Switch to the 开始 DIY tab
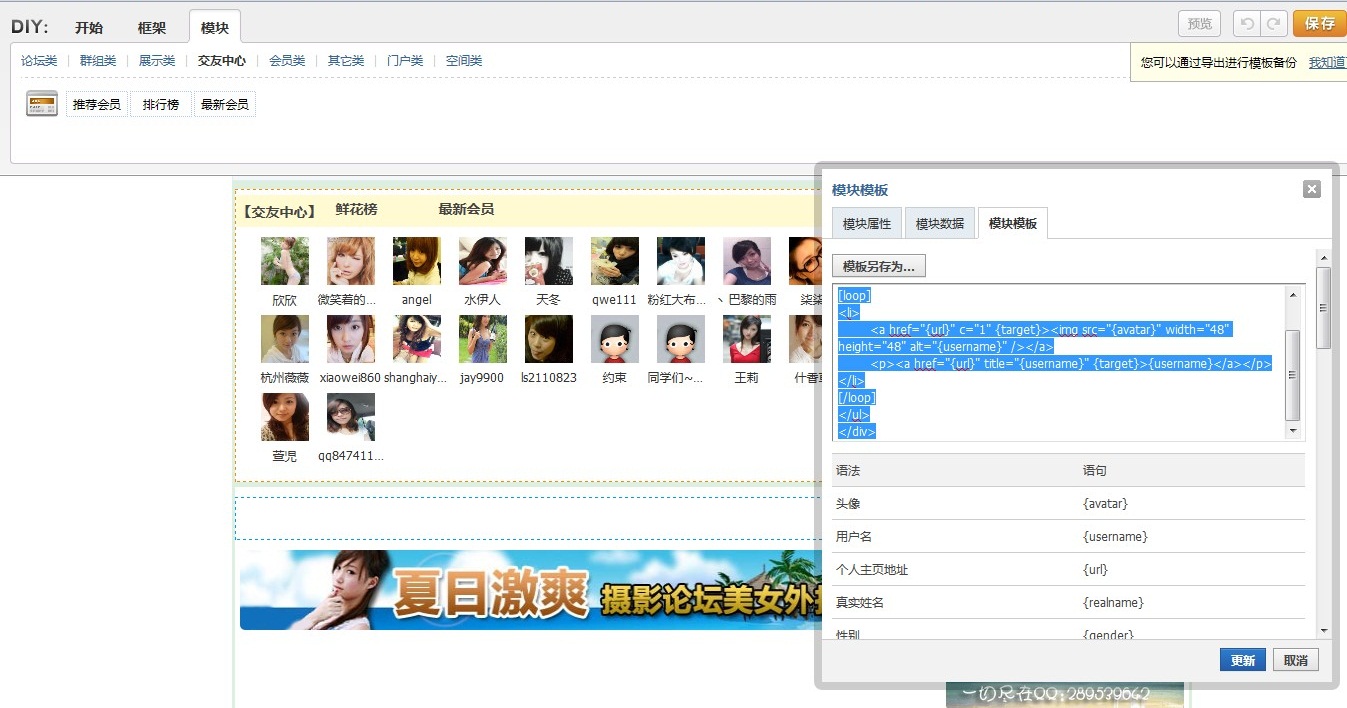Screen dimensions: 1347x708 (x=89, y=27)
